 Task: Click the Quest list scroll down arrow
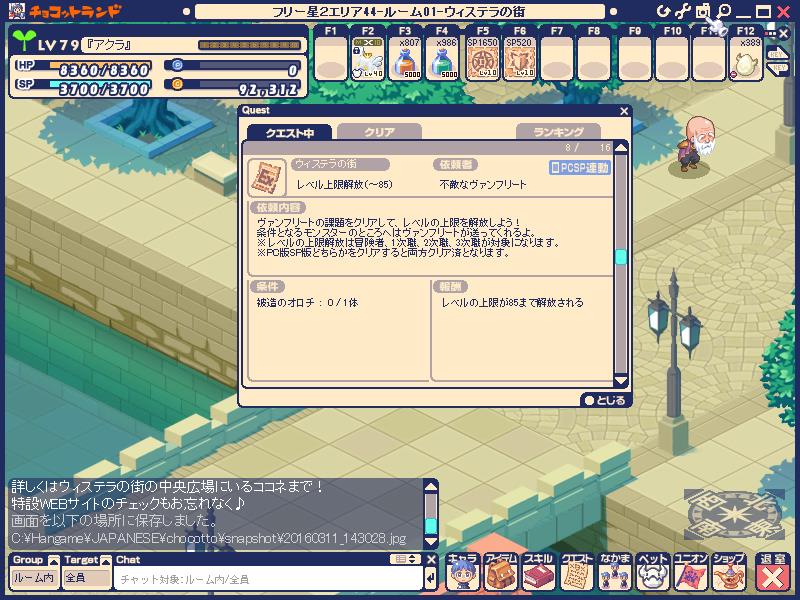point(621,381)
